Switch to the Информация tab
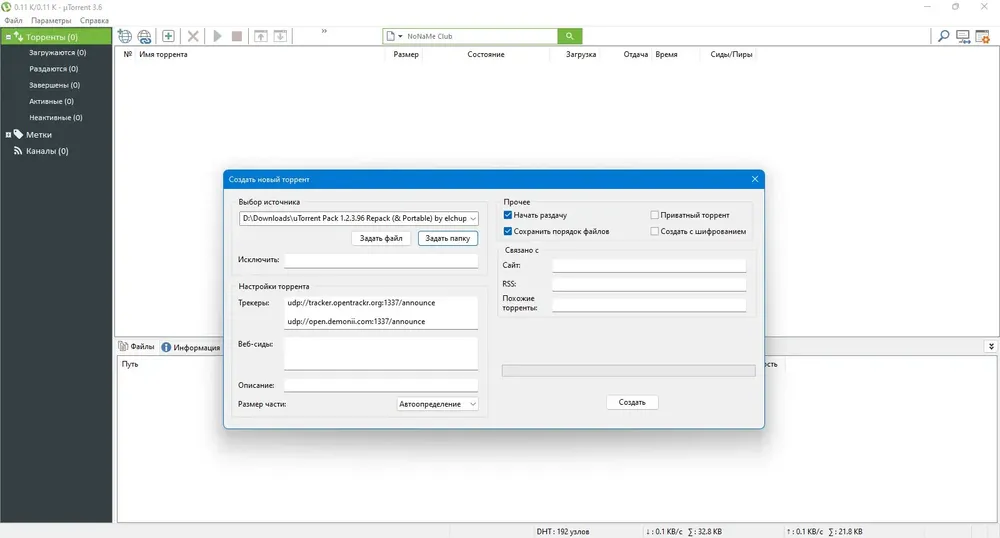The width and height of the screenshot is (1000, 538). click(191, 347)
